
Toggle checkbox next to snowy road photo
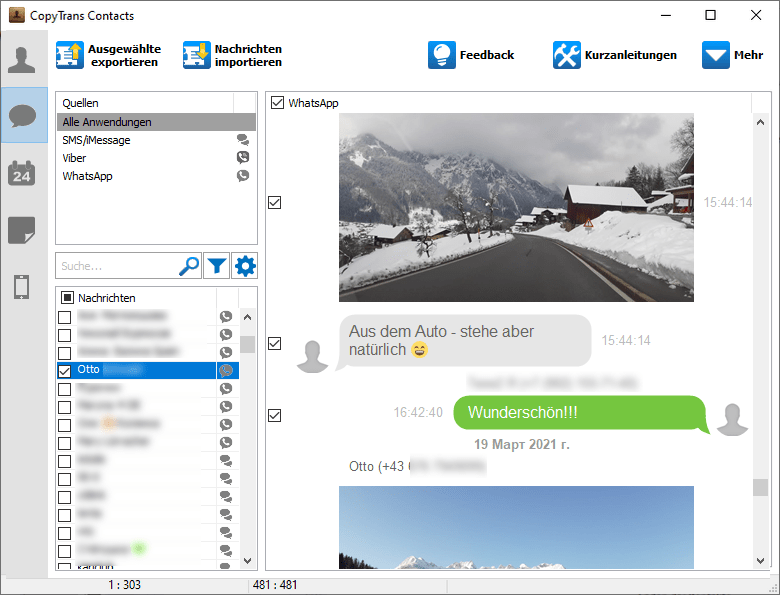click(275, 202)
